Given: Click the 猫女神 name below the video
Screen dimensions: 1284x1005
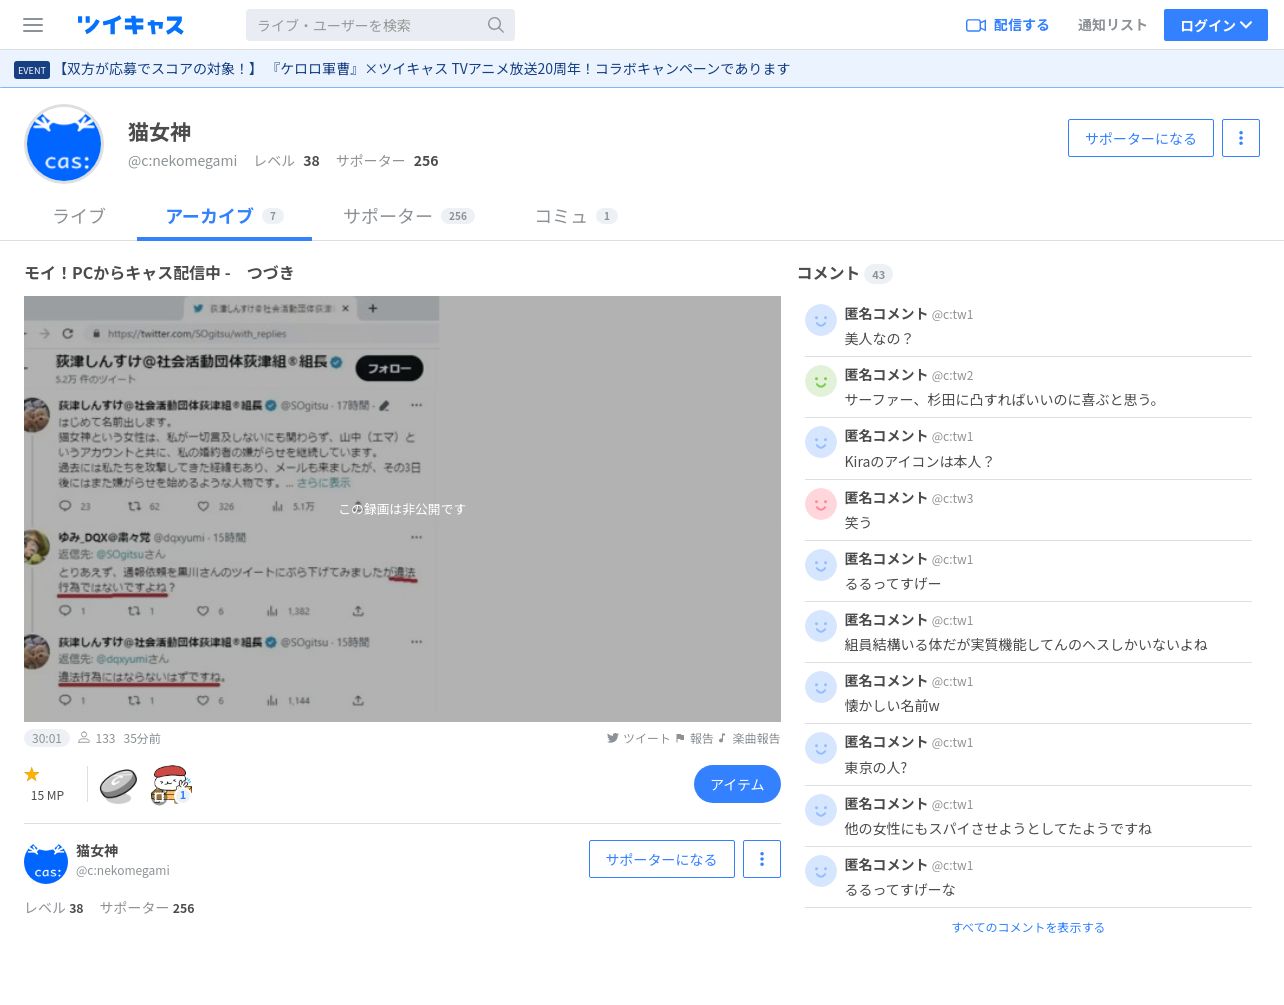Looking at the screenshot, I should click(97, 851).
